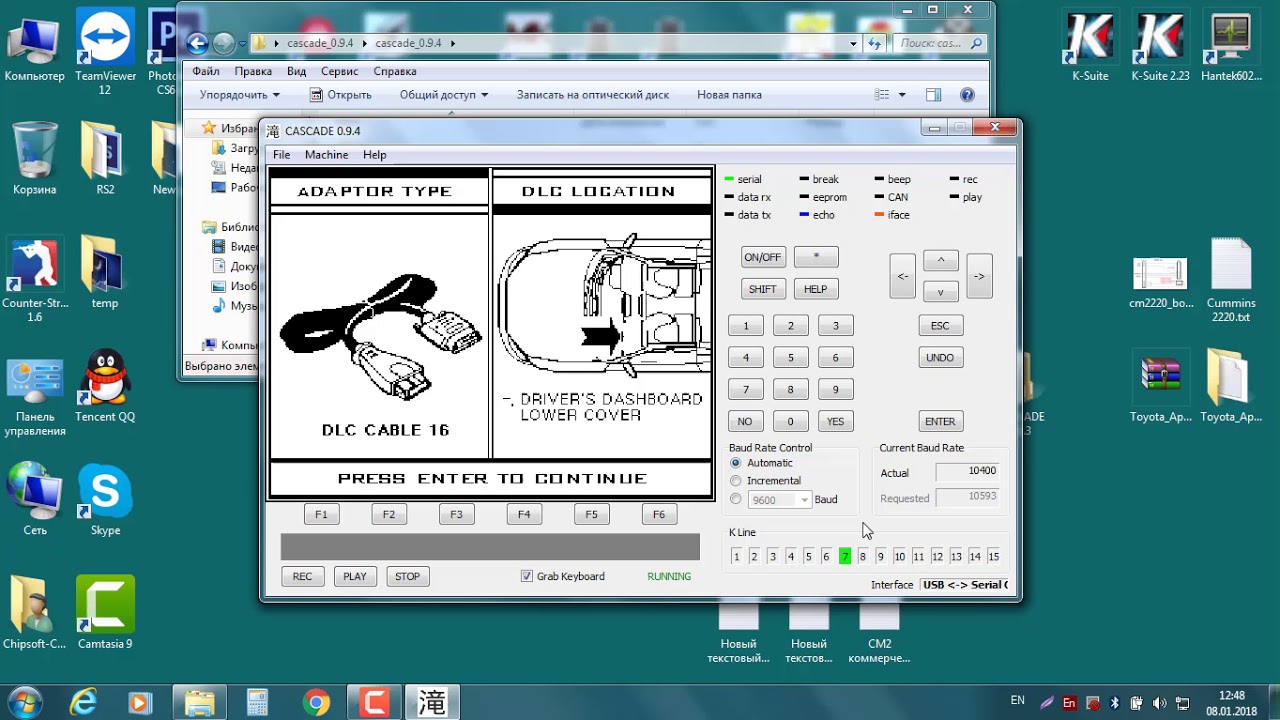This screenshot has height=720, width=1280.
Task: Switch to Camtasia taskbar icon
Action: click(x=375, y=702)
